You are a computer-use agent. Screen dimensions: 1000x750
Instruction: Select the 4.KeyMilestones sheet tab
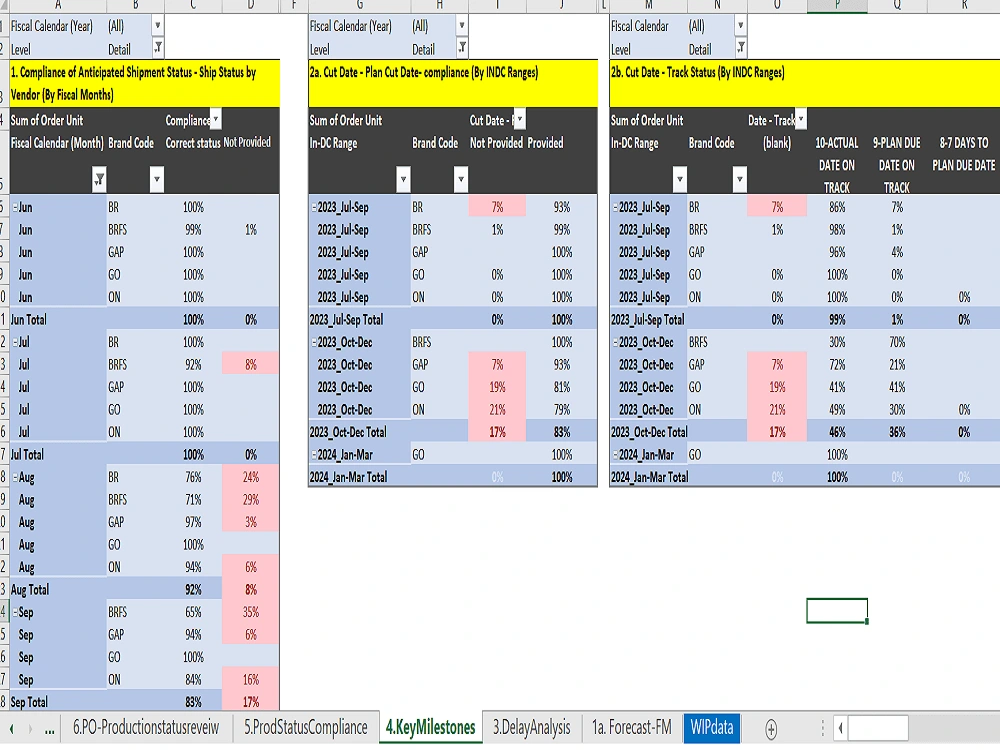(430, 728)
